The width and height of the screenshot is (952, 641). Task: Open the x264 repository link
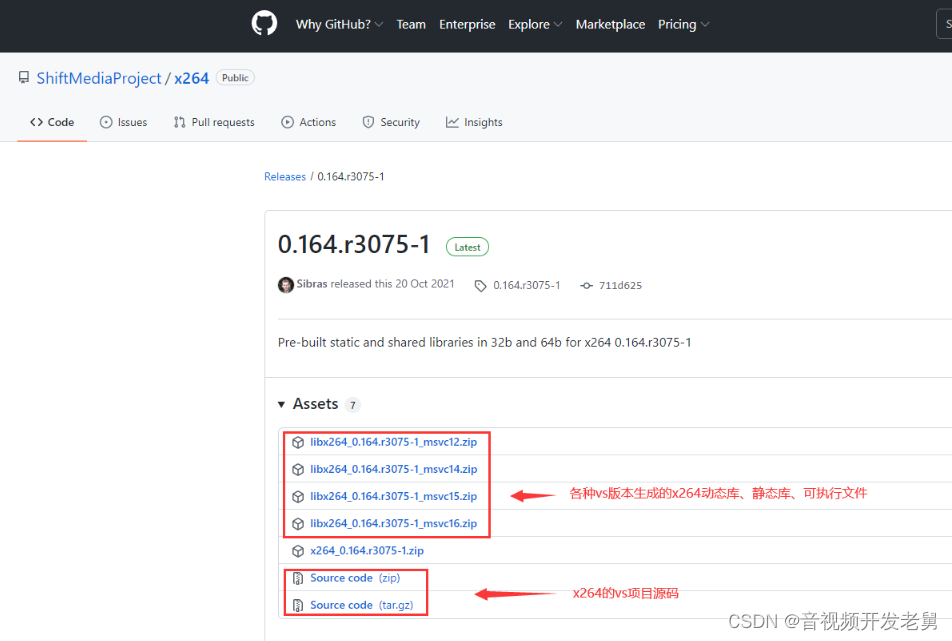191,78
